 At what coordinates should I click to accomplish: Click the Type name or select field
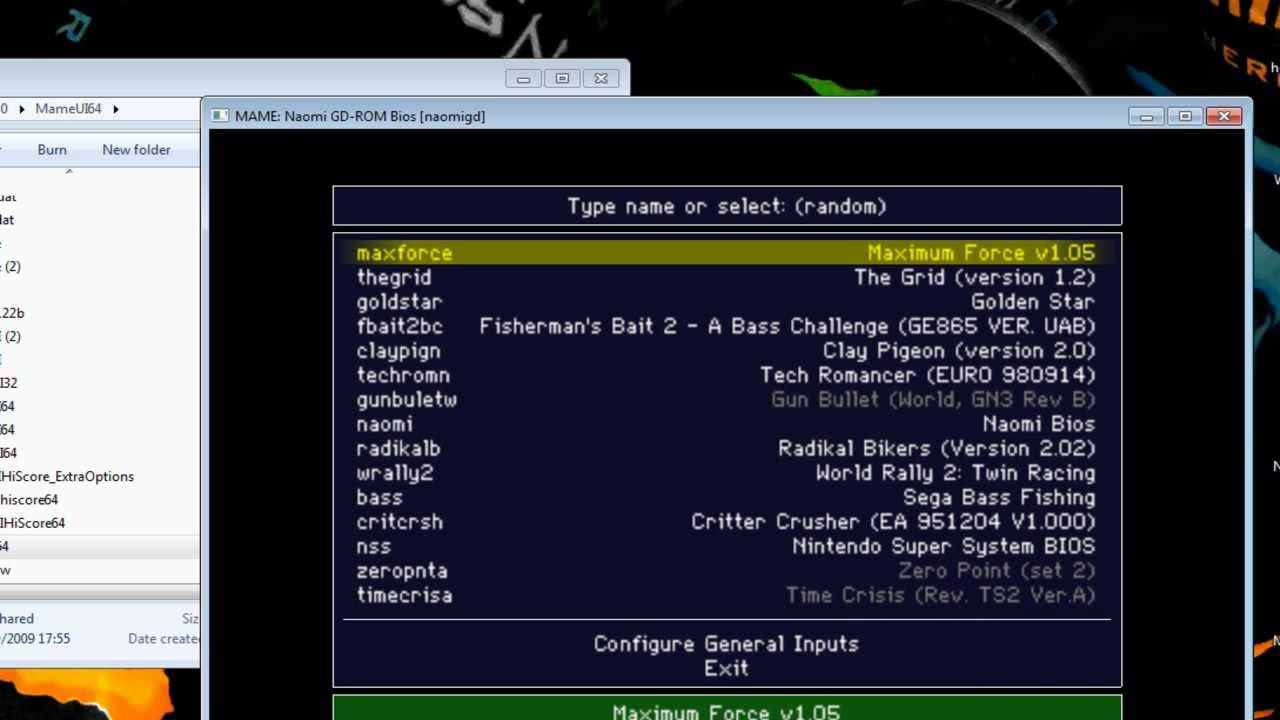click(x=727, y=206)
